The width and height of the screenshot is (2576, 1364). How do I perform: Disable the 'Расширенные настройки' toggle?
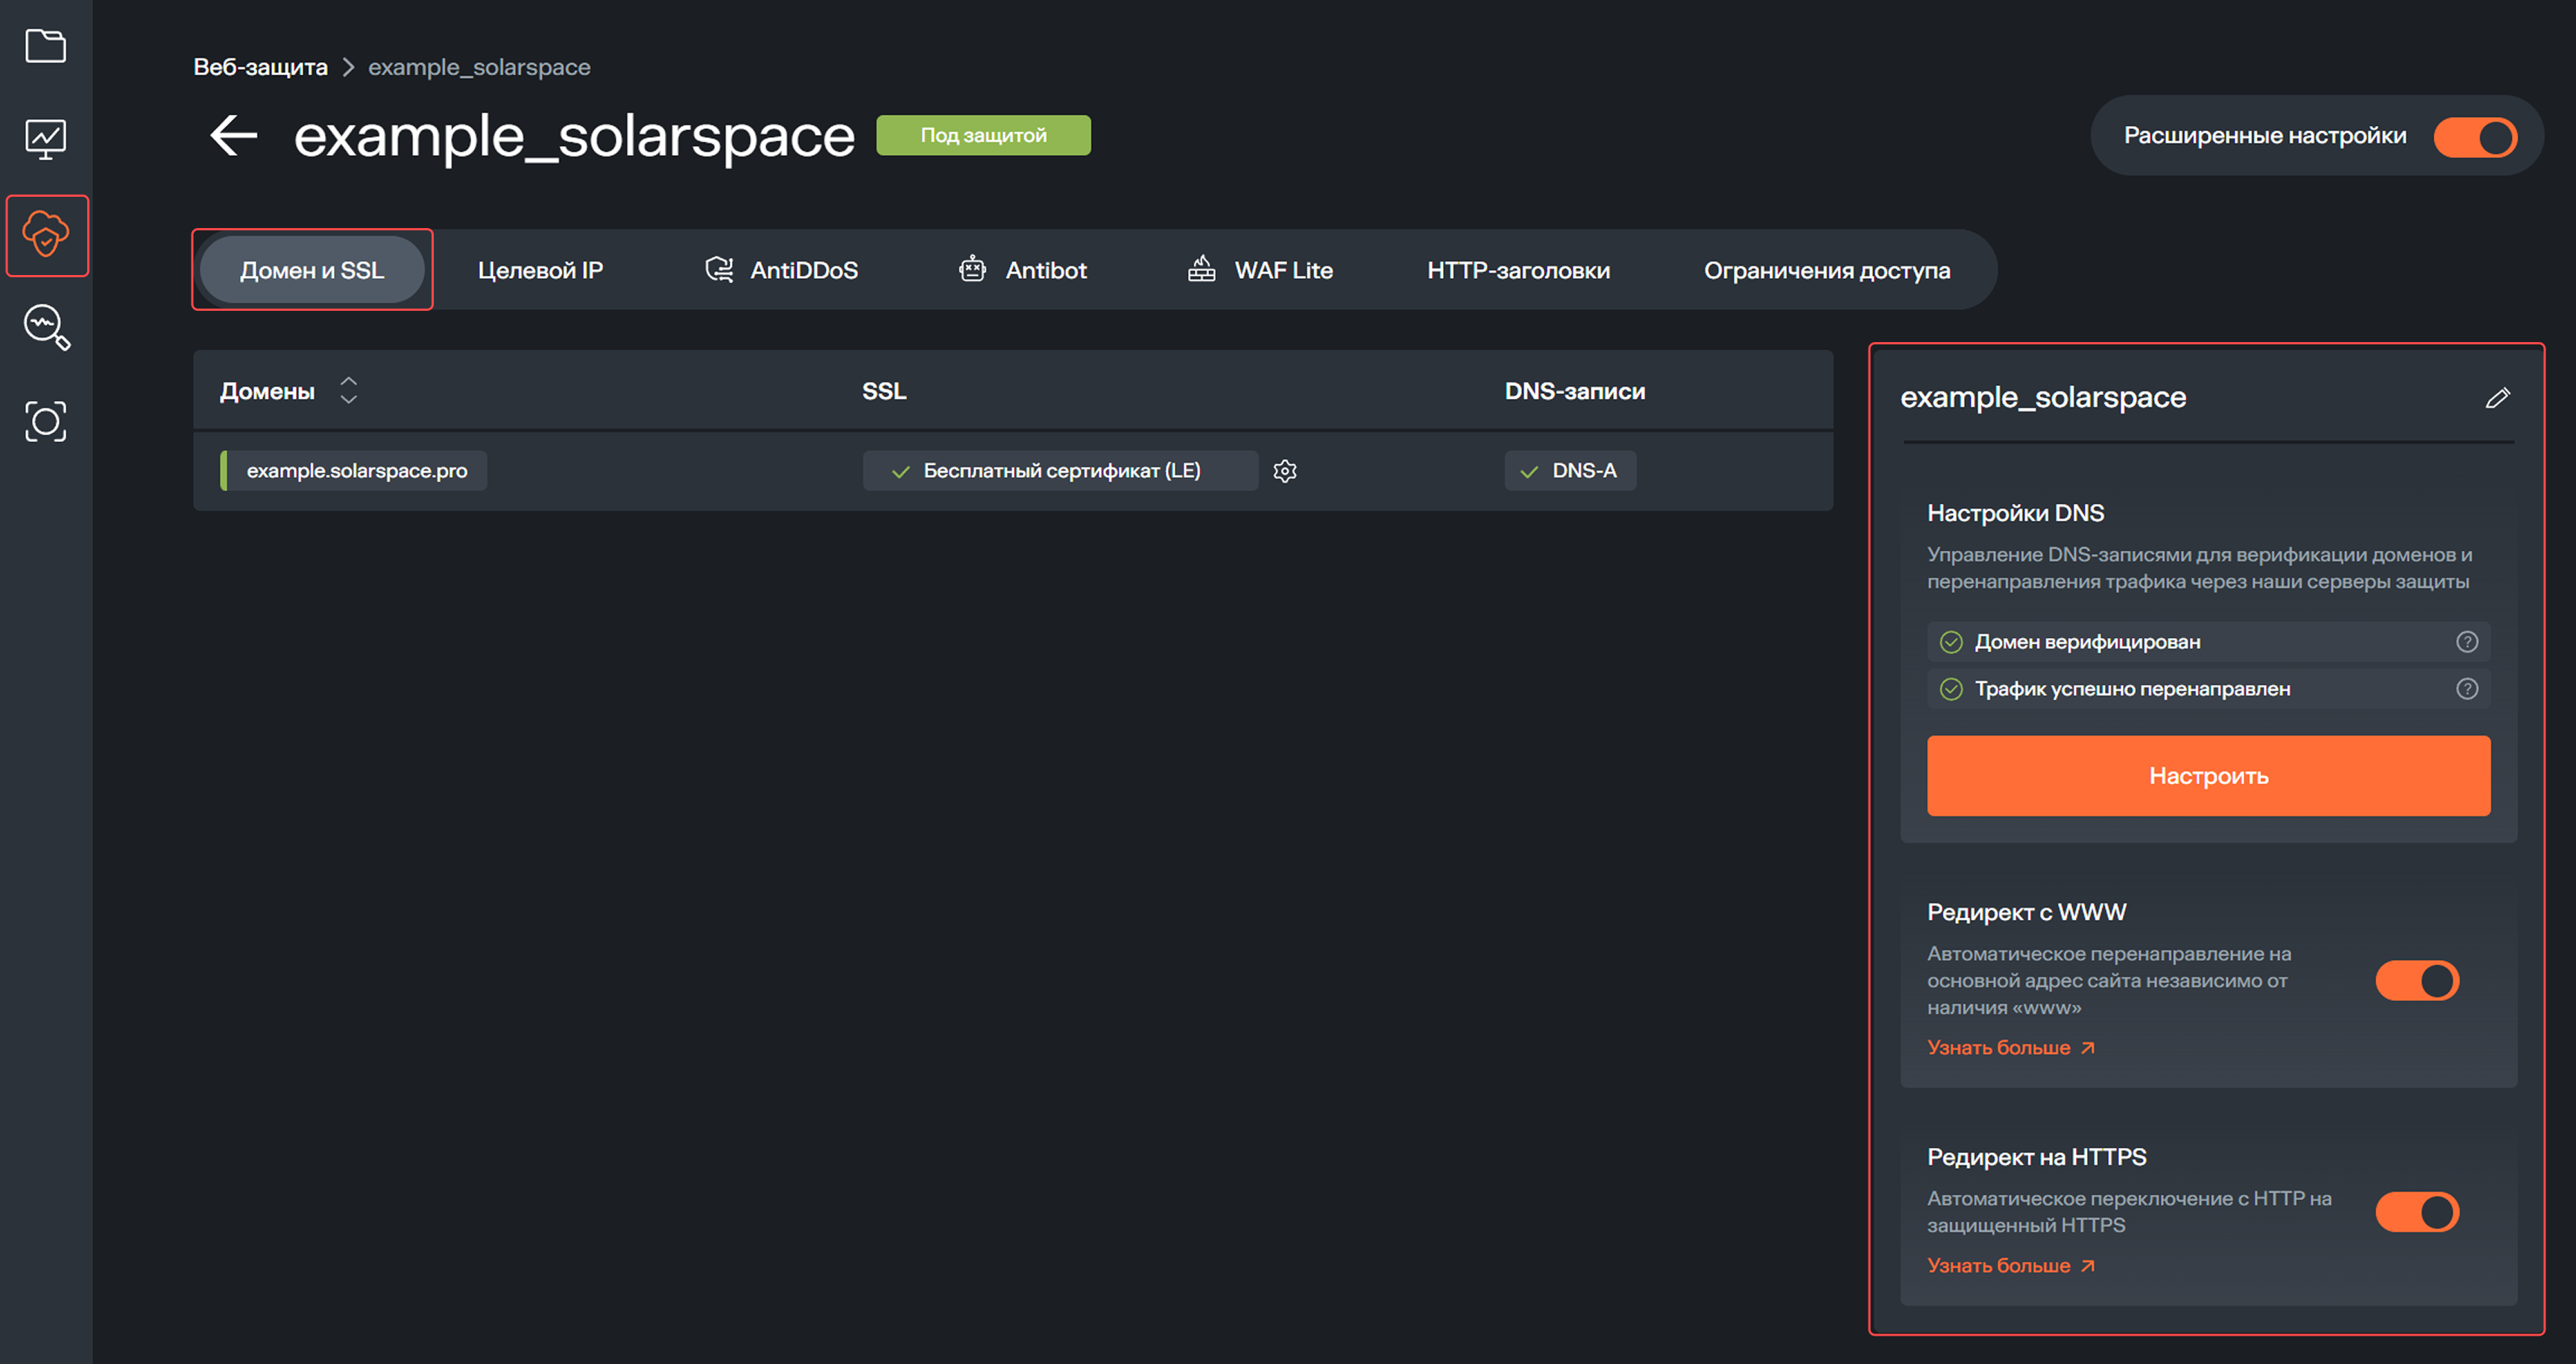coord(2476,136)
